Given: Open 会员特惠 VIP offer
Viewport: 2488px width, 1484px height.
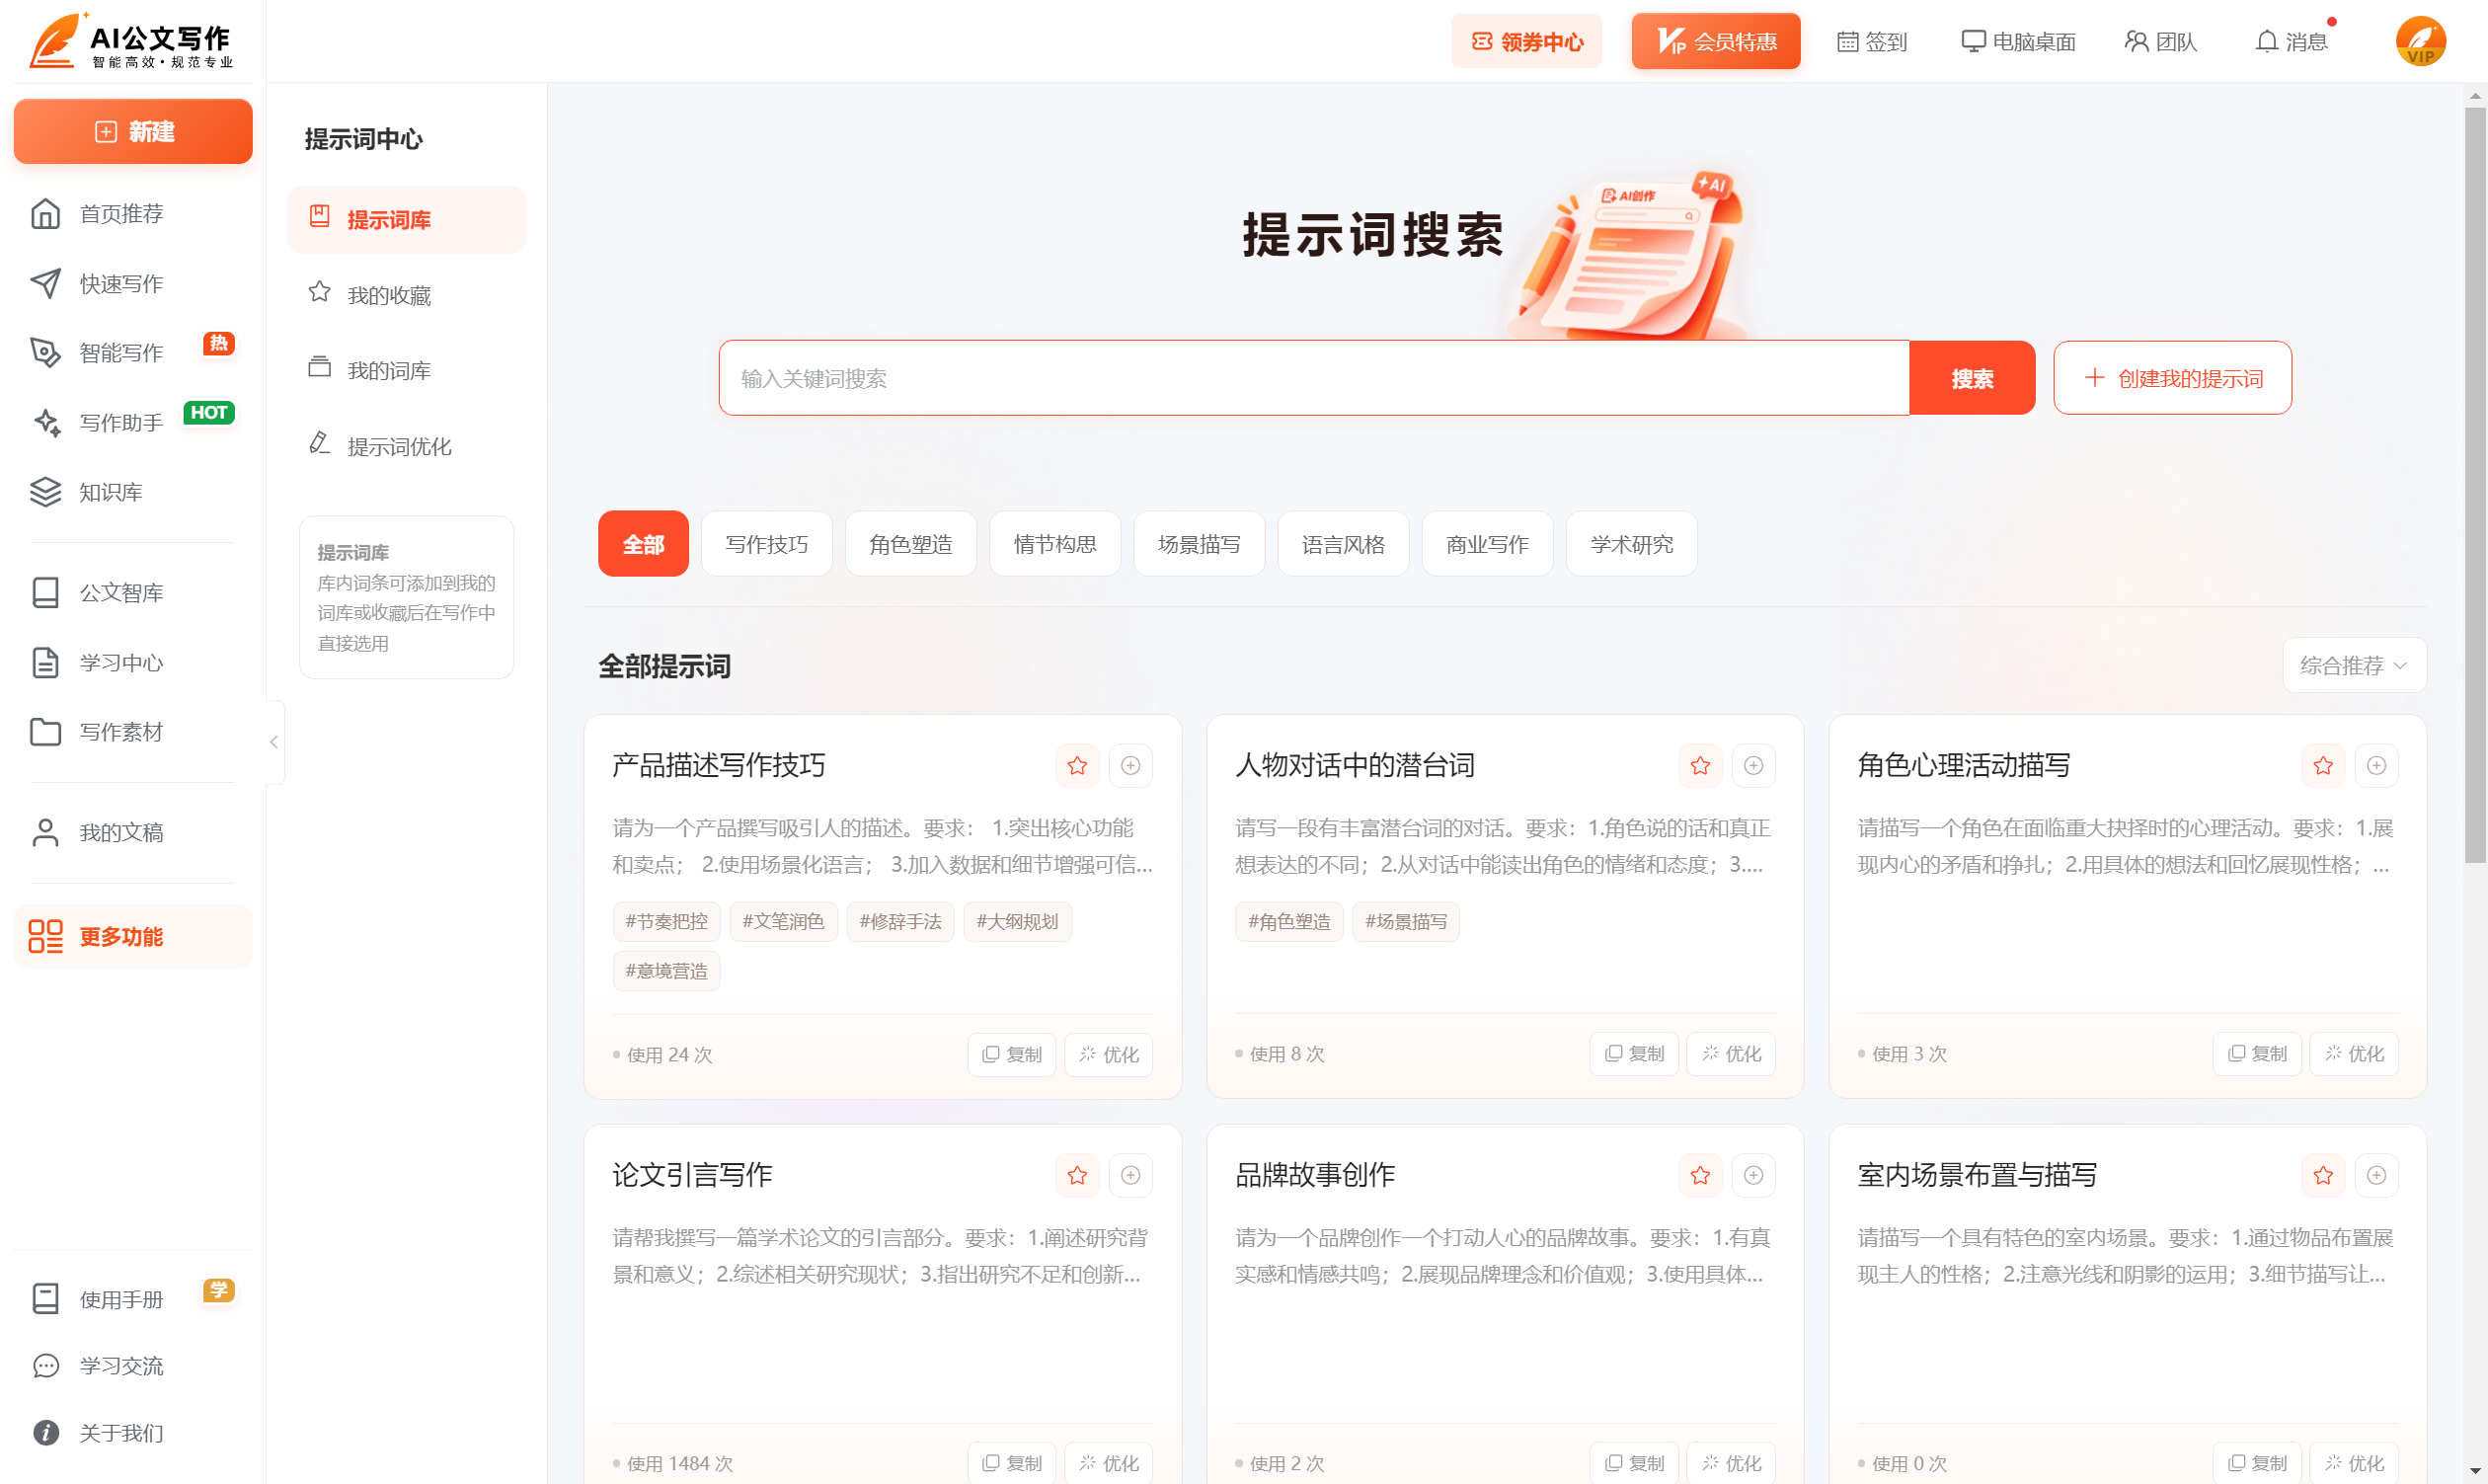Looking at the screenshot, I should [x=1716, y=41].
